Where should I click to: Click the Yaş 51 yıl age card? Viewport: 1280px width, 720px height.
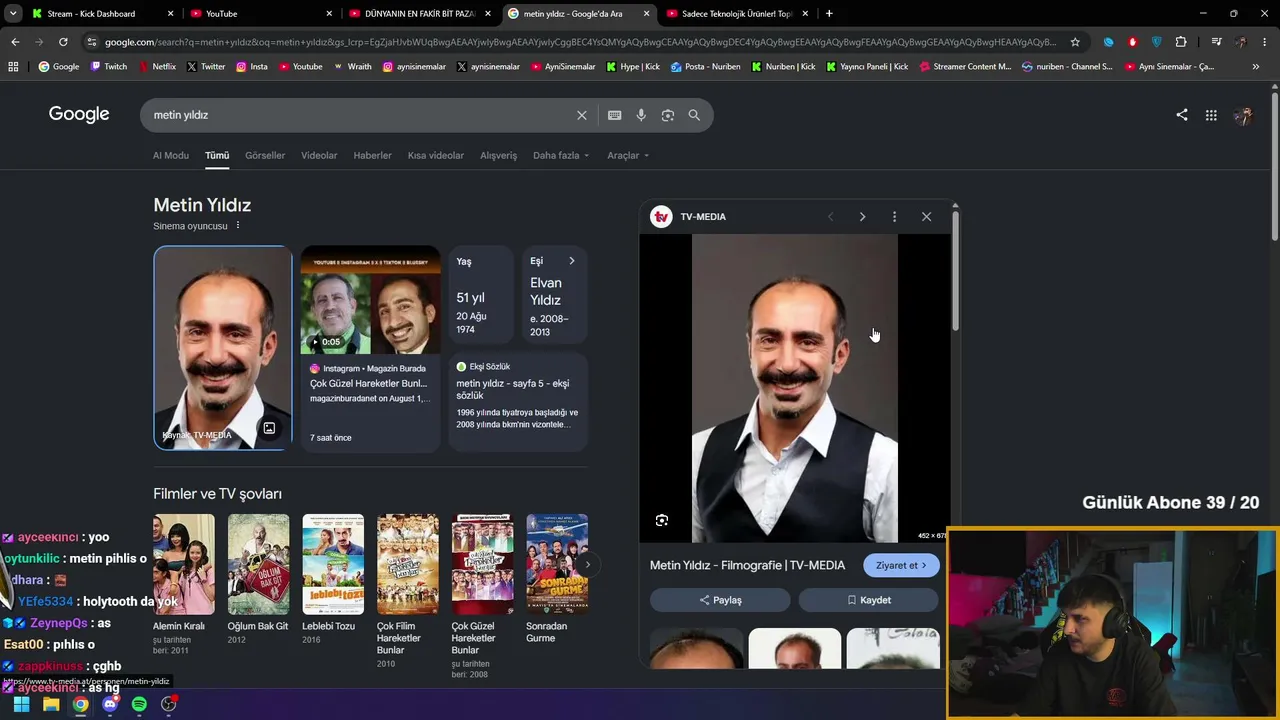click(x=480, y=296)
